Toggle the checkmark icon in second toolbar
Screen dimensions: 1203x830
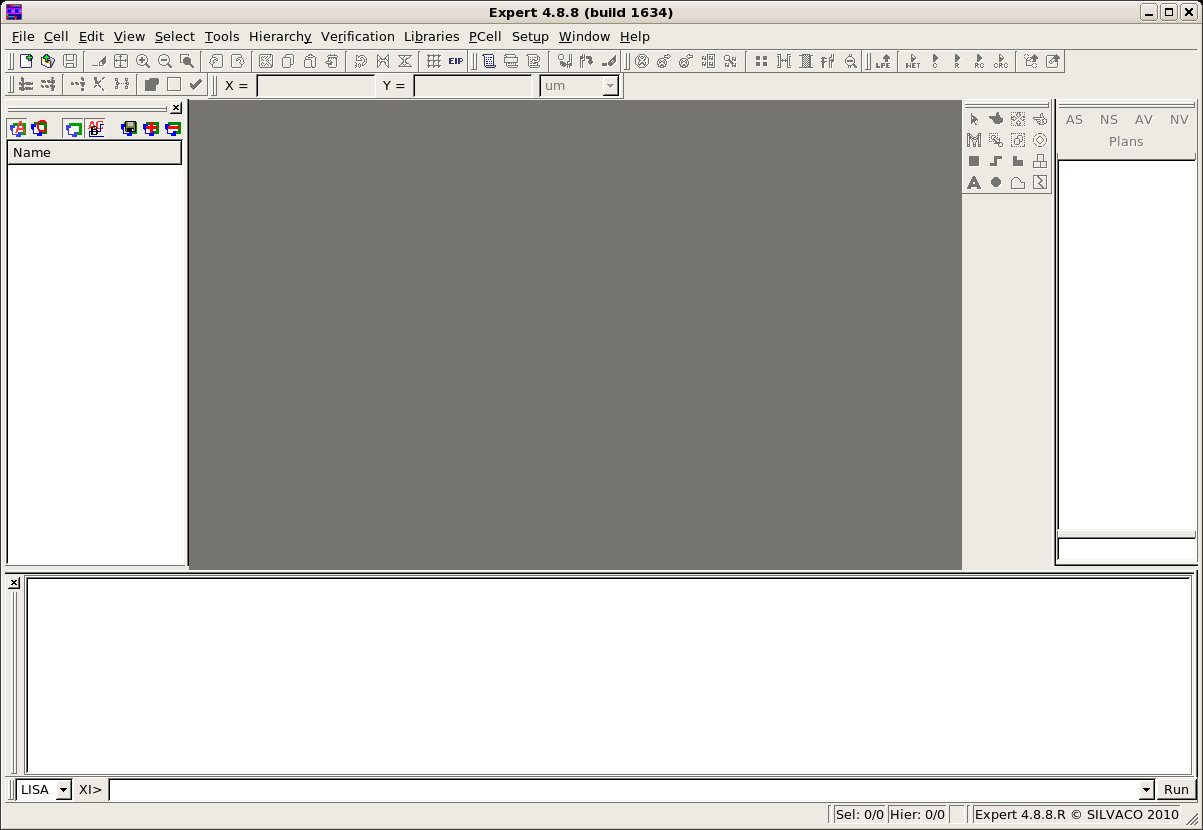coord(196,85)
